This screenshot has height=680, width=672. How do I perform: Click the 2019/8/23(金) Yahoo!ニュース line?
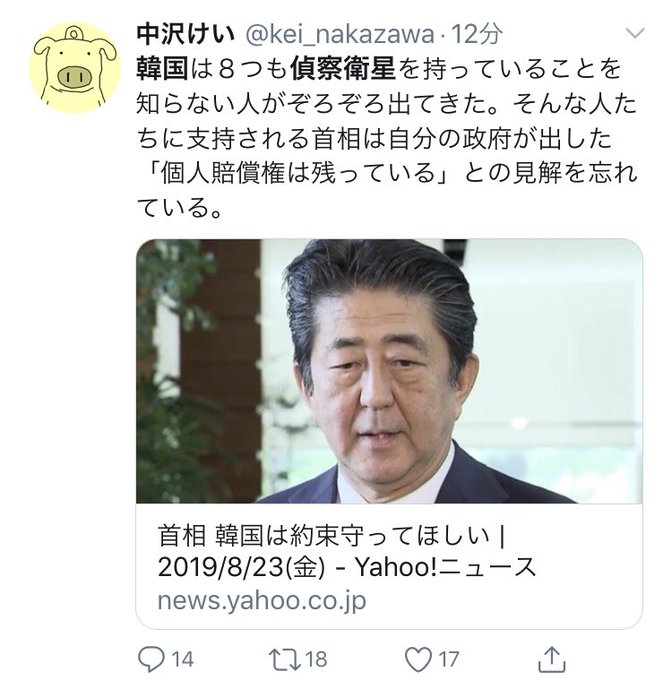pyautogui.click(x=347, y=568)
